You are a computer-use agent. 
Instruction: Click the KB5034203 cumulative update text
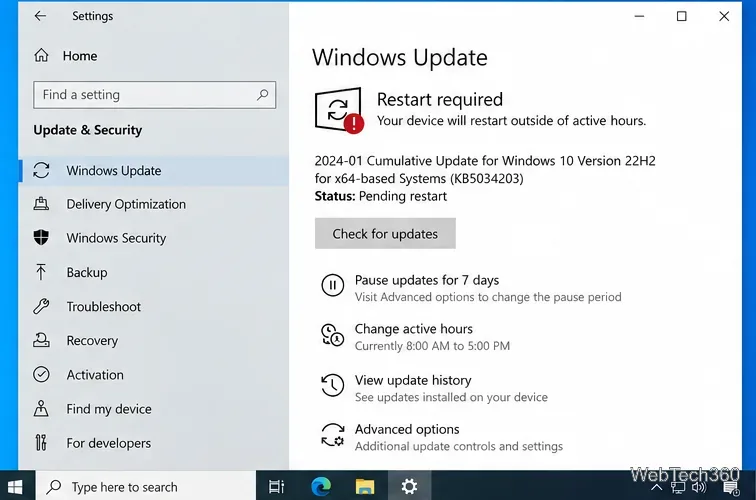click(x=485, y=169)
